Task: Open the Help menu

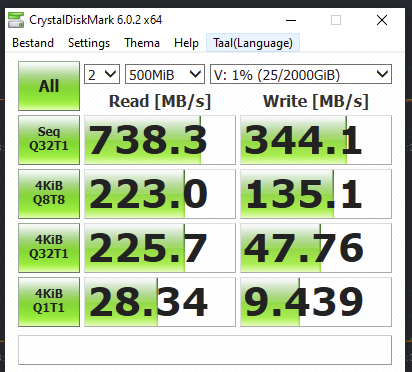Action: coord(186,43)
